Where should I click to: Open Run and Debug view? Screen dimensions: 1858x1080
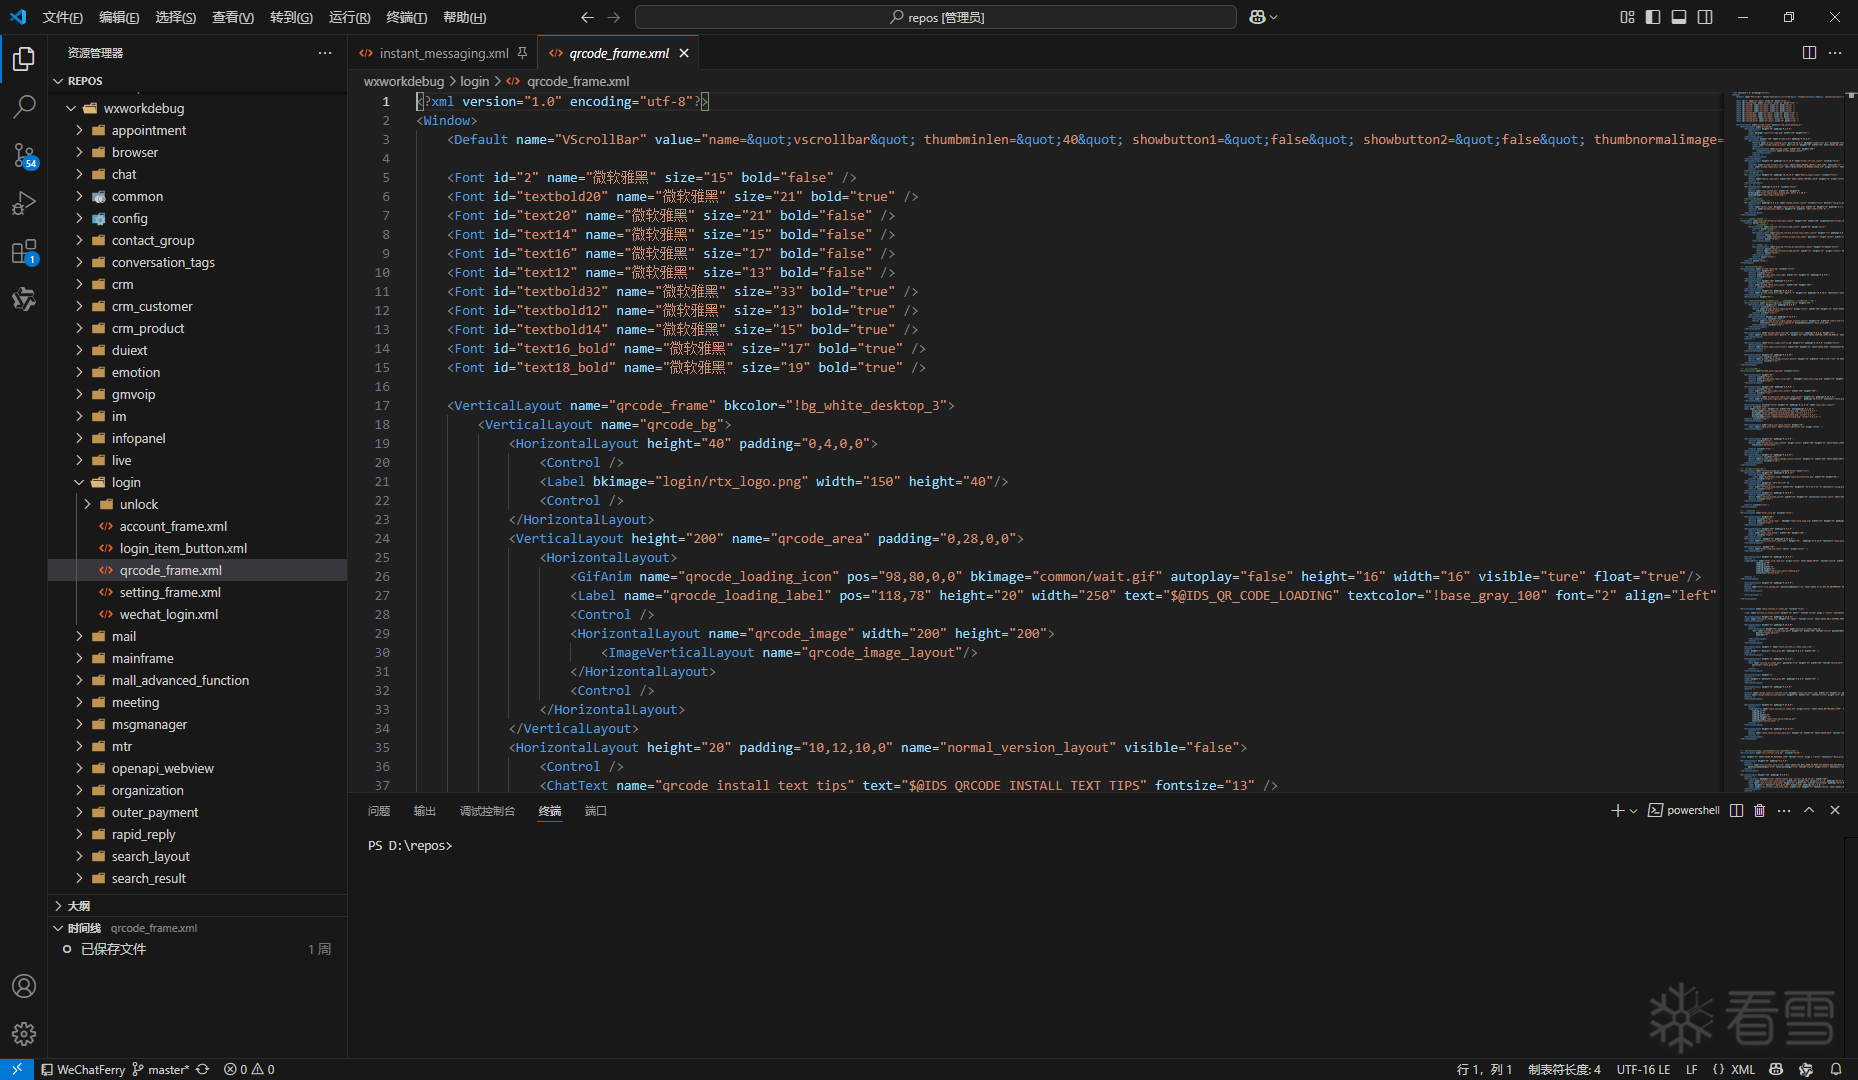(x=24, y=203)
